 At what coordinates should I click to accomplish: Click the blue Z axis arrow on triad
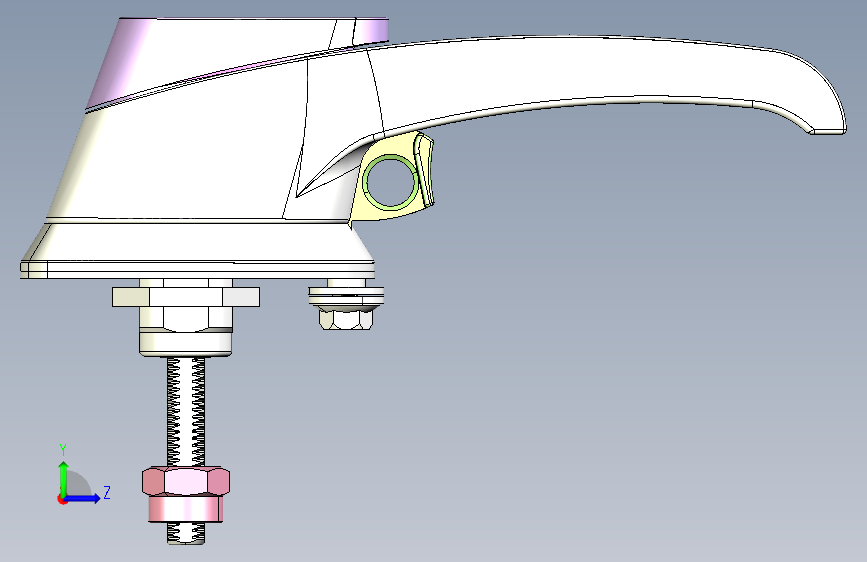pyautogui.click(x=83, y=498)
